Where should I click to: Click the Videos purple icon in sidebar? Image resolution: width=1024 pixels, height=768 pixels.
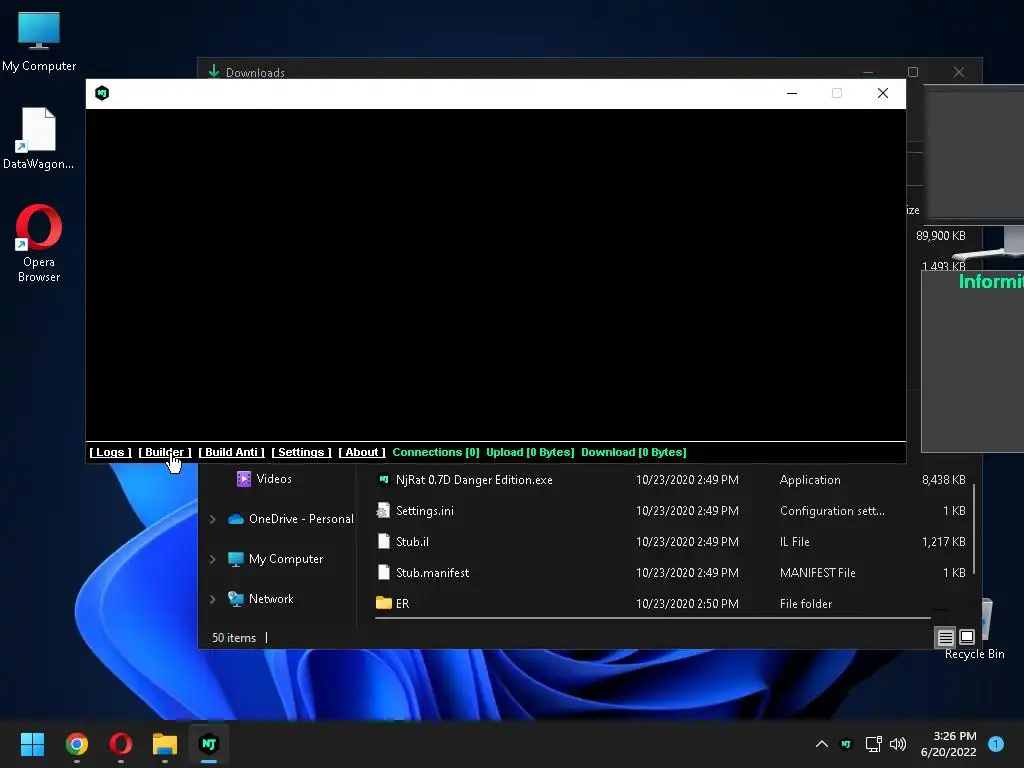pos(244,479)
